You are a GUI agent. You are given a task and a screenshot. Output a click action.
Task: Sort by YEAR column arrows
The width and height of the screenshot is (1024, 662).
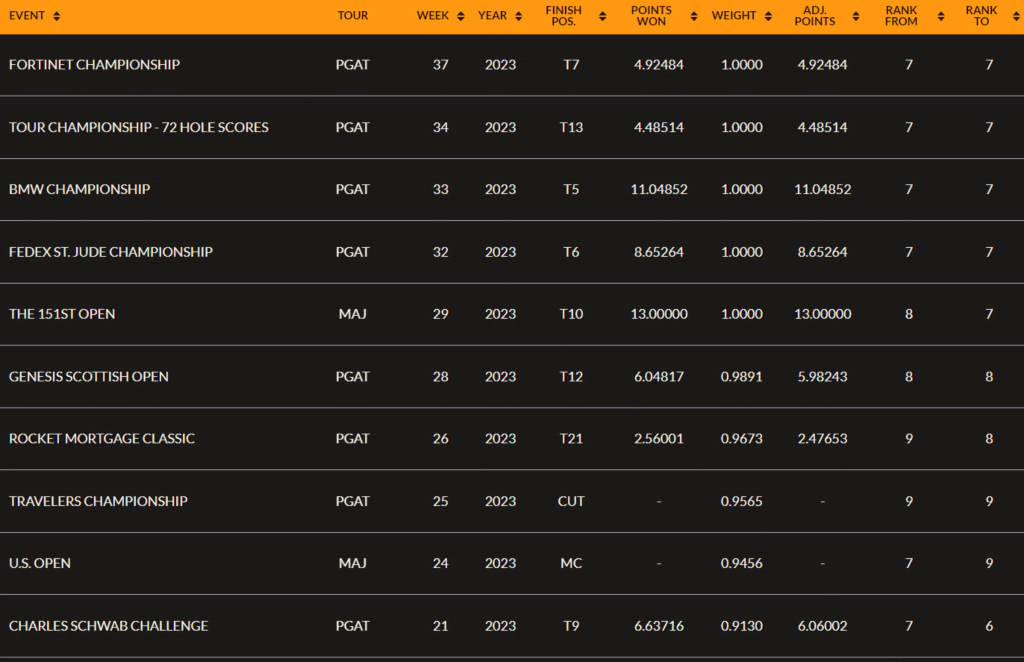point(519,16)
